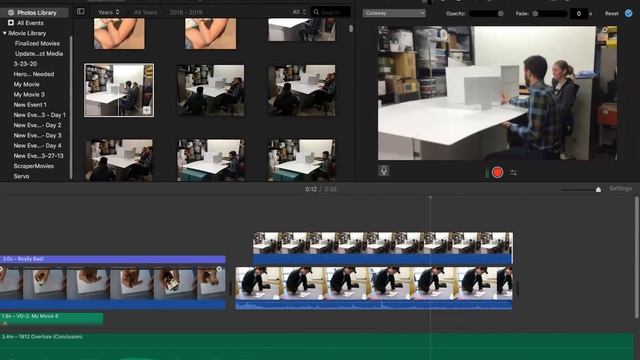Click the preview viewer image

497,93
